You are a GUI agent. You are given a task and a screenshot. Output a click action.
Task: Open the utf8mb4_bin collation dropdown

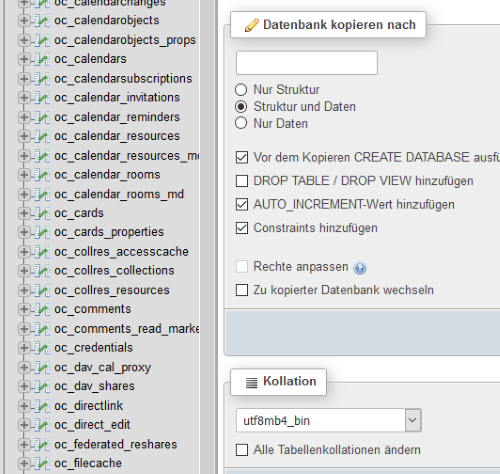pos(329,420)
